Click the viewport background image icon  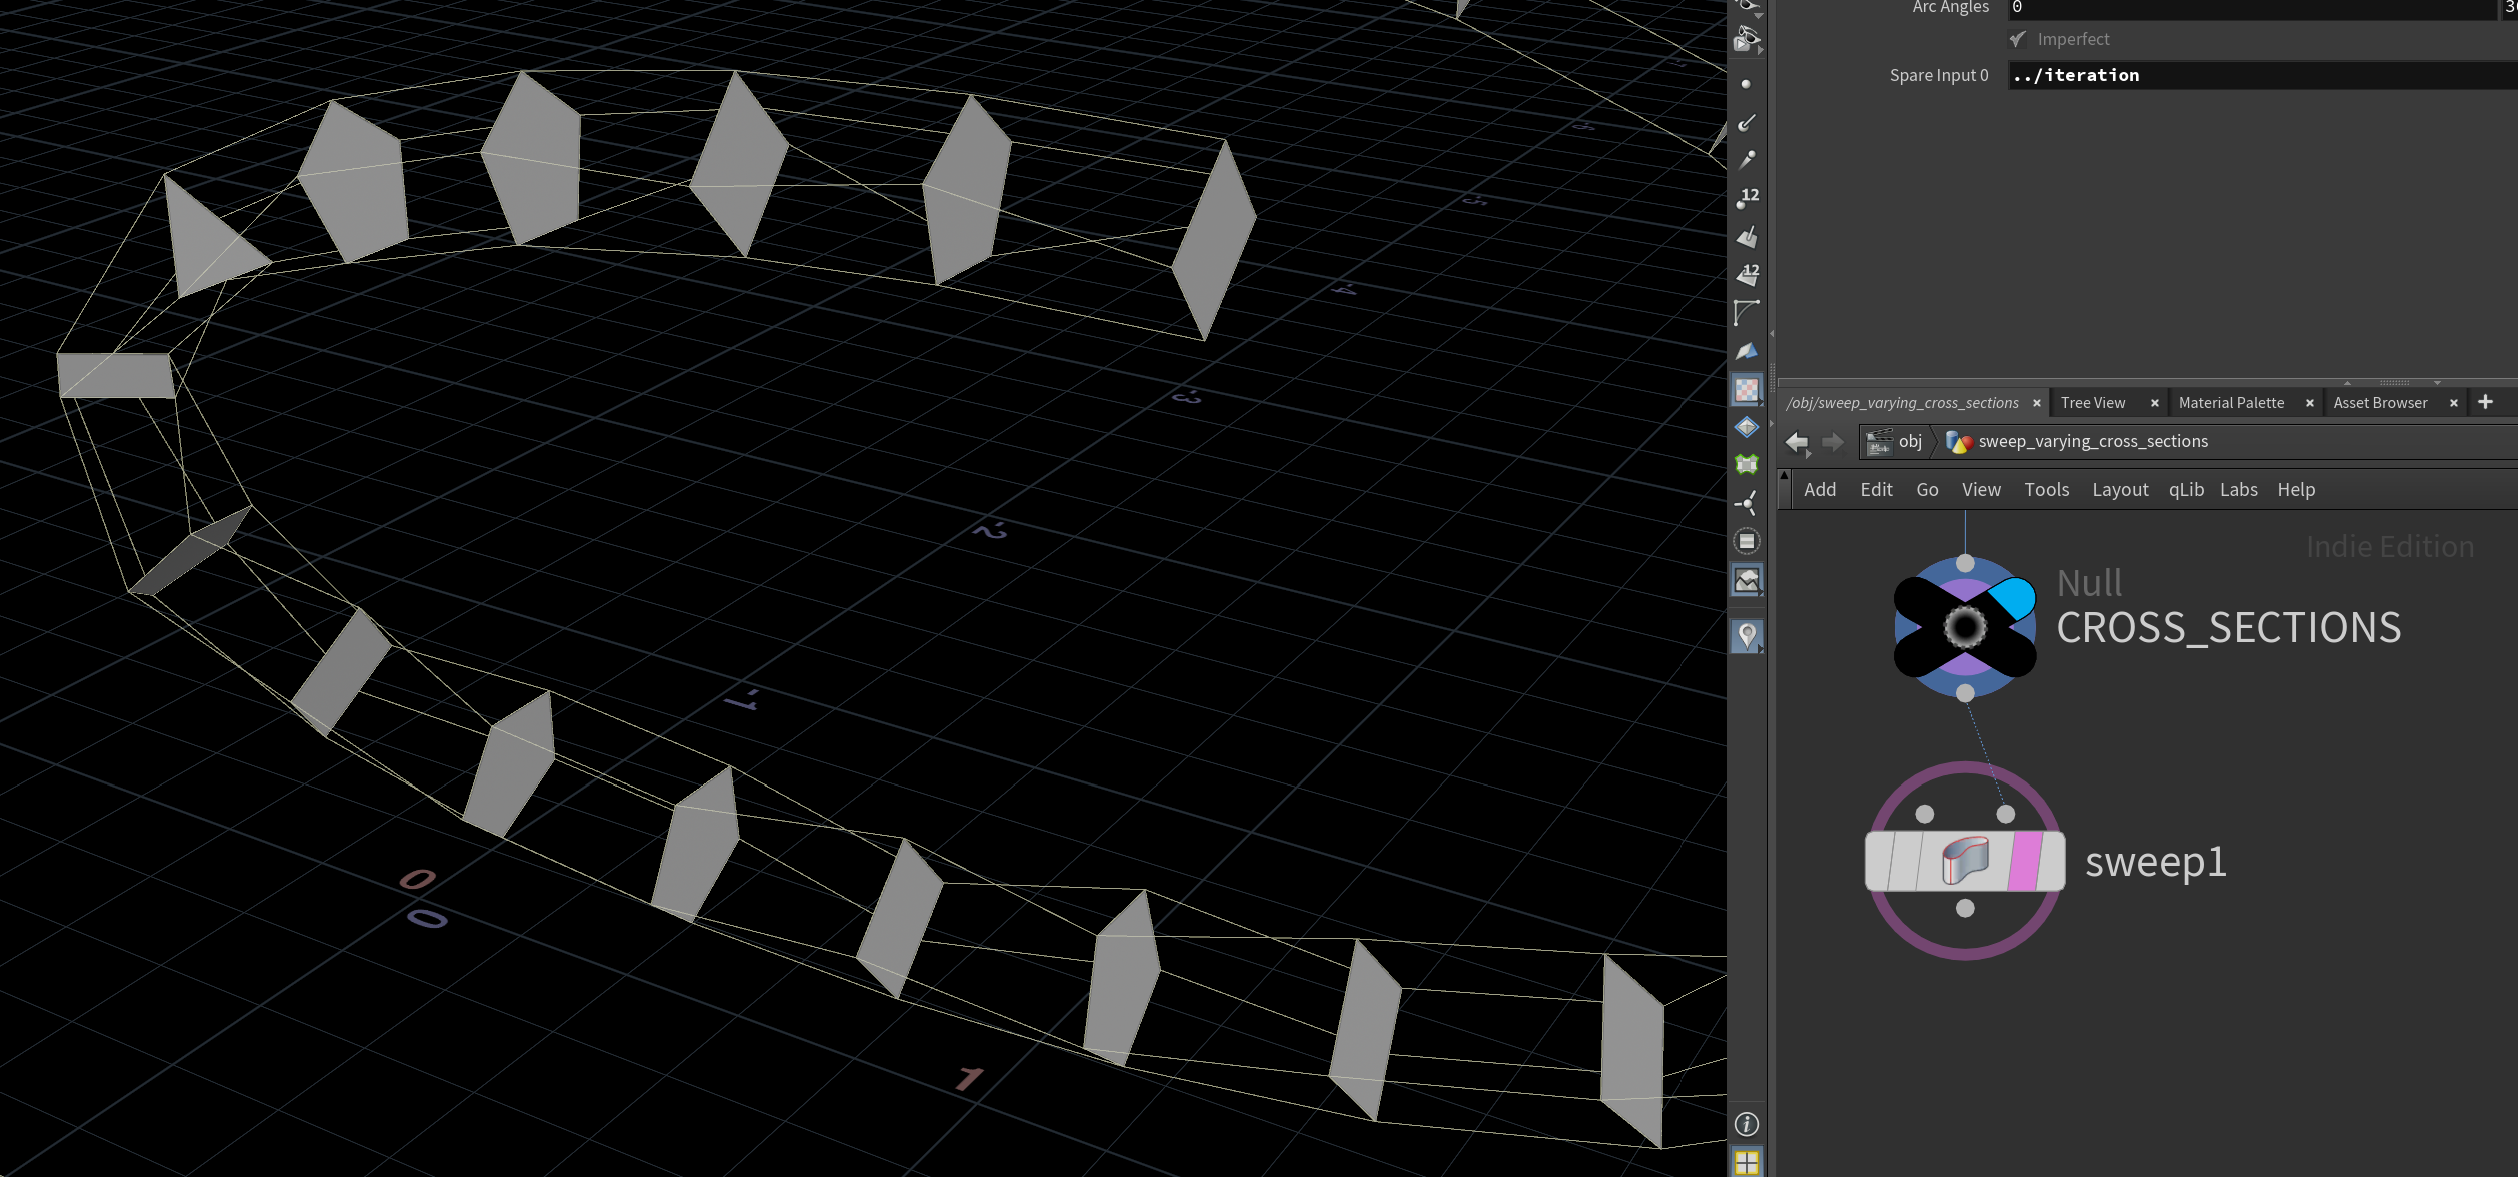(1746, 580)
